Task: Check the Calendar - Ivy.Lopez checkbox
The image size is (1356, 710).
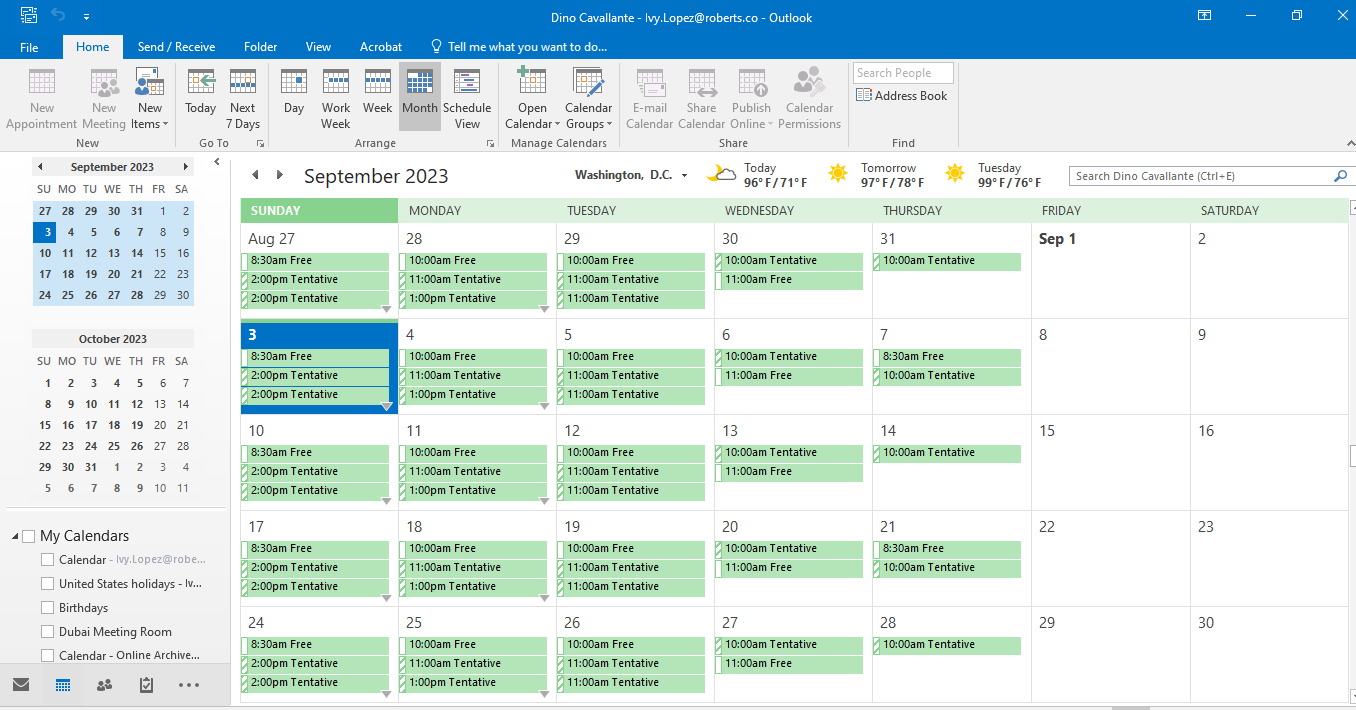Action: point(47,560)
